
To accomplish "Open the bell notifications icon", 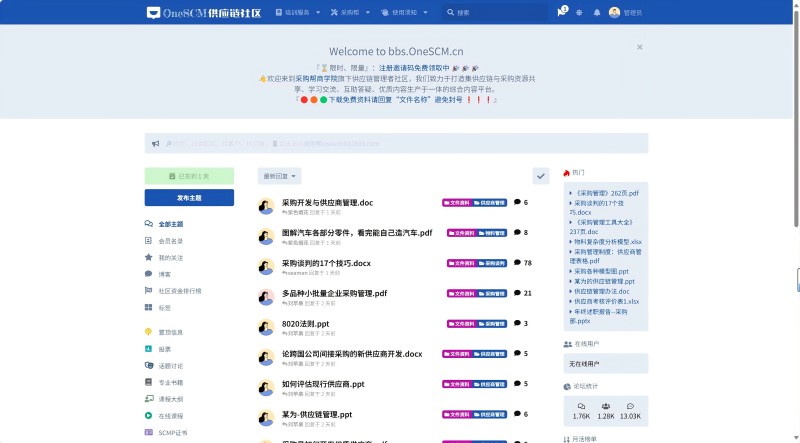I will [x=596, y=13].
